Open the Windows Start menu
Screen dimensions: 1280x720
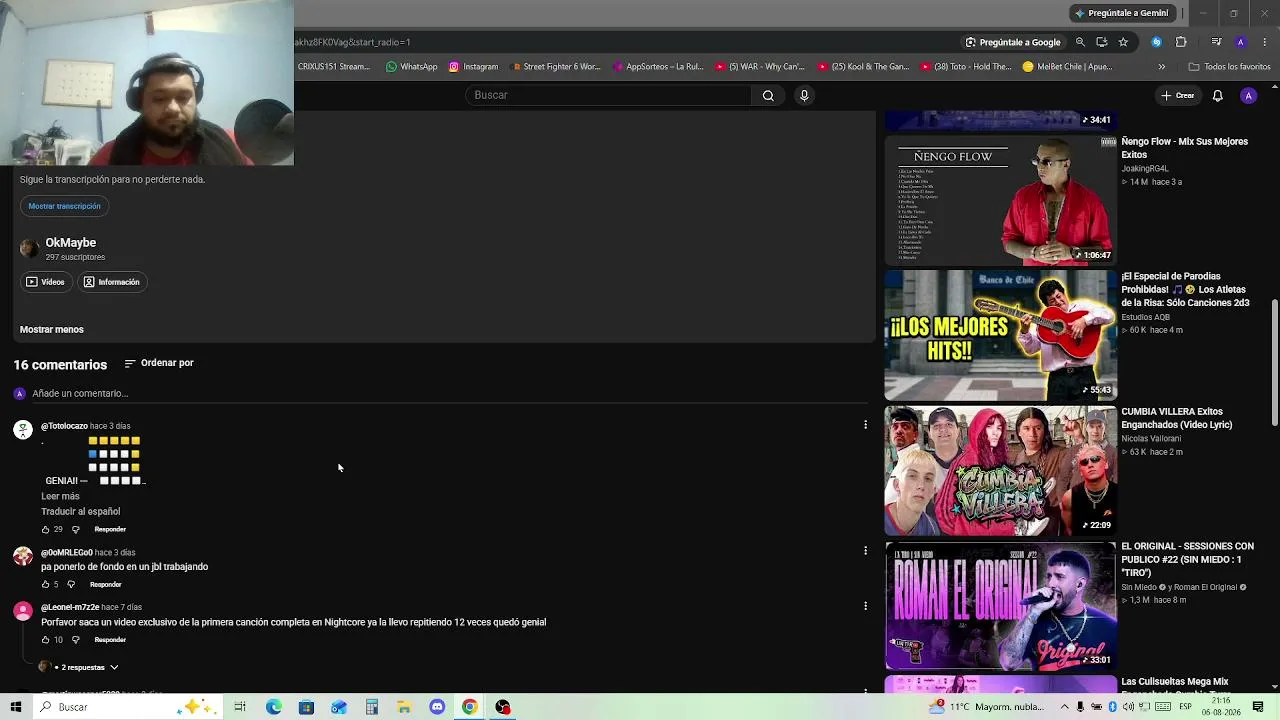click(15, 707)
